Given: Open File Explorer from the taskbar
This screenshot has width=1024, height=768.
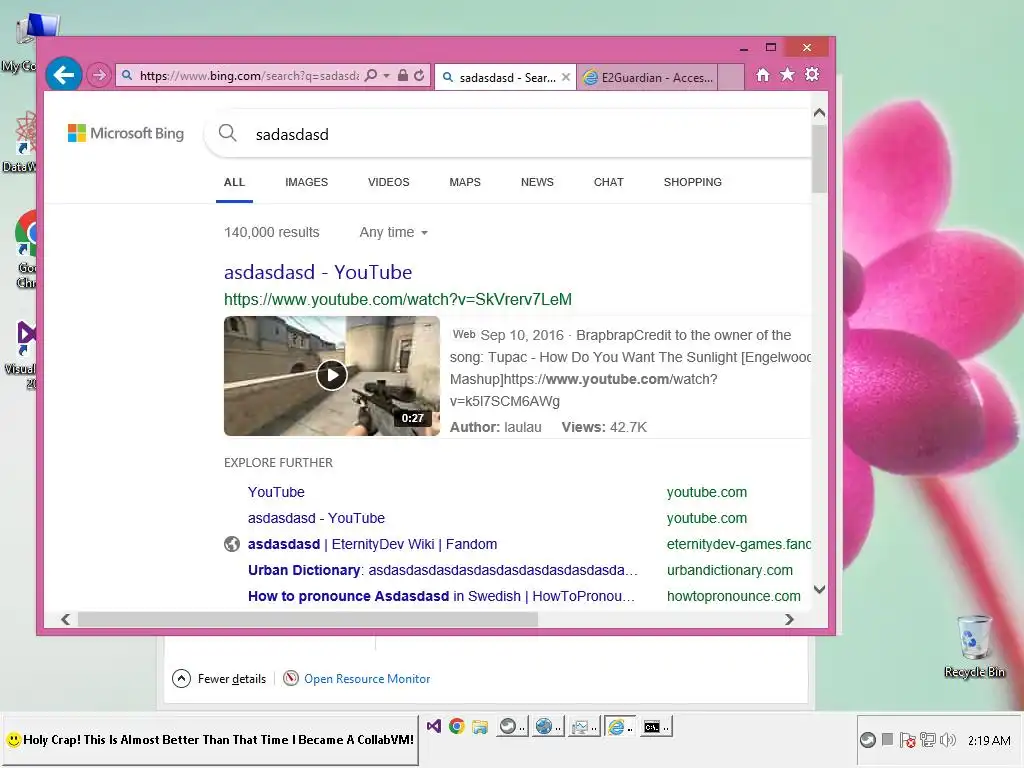Looking at the screenshot, I should pyautogui.click(x=480, y=726).
